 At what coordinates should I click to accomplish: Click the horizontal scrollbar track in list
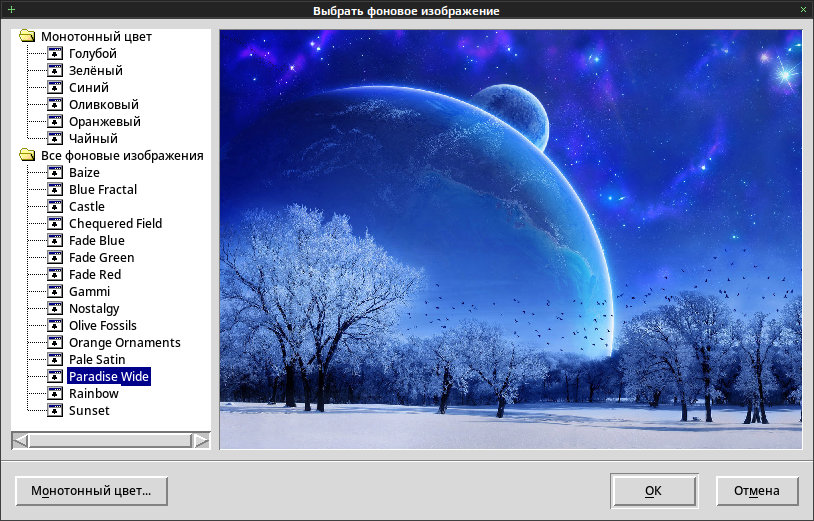click(111, 441)
